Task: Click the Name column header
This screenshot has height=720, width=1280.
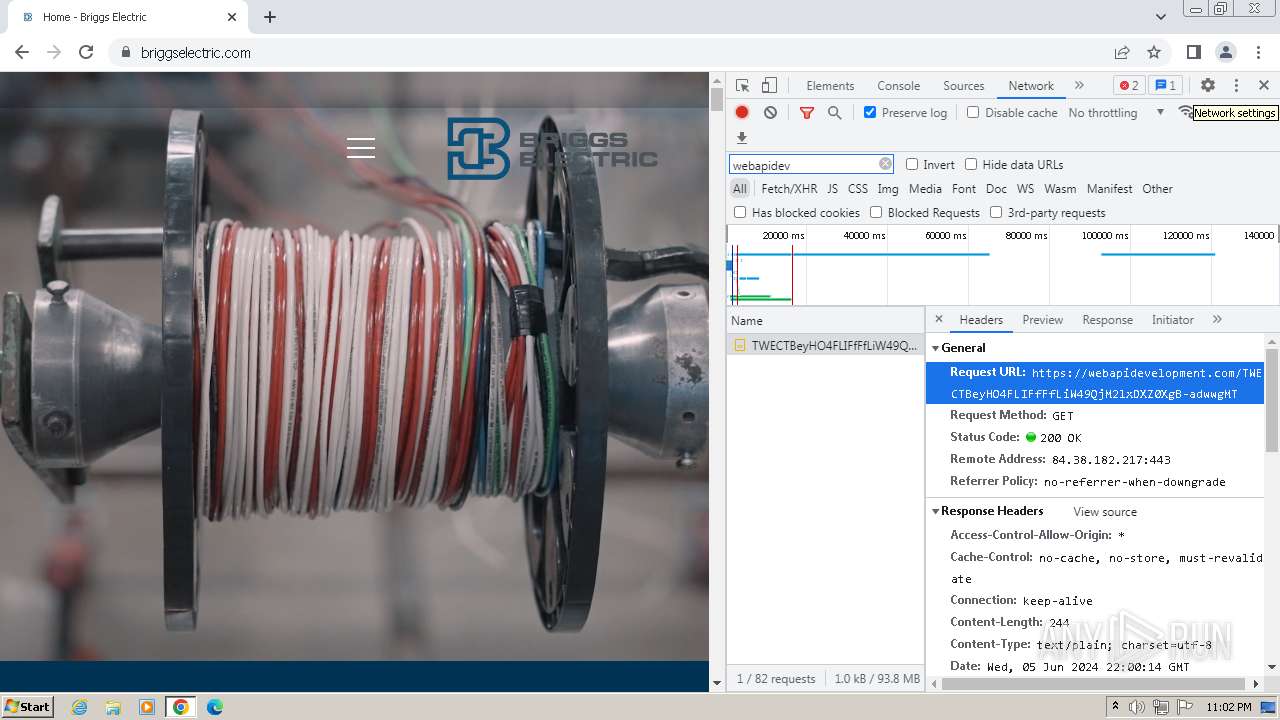Action: [x=825, y=320]
